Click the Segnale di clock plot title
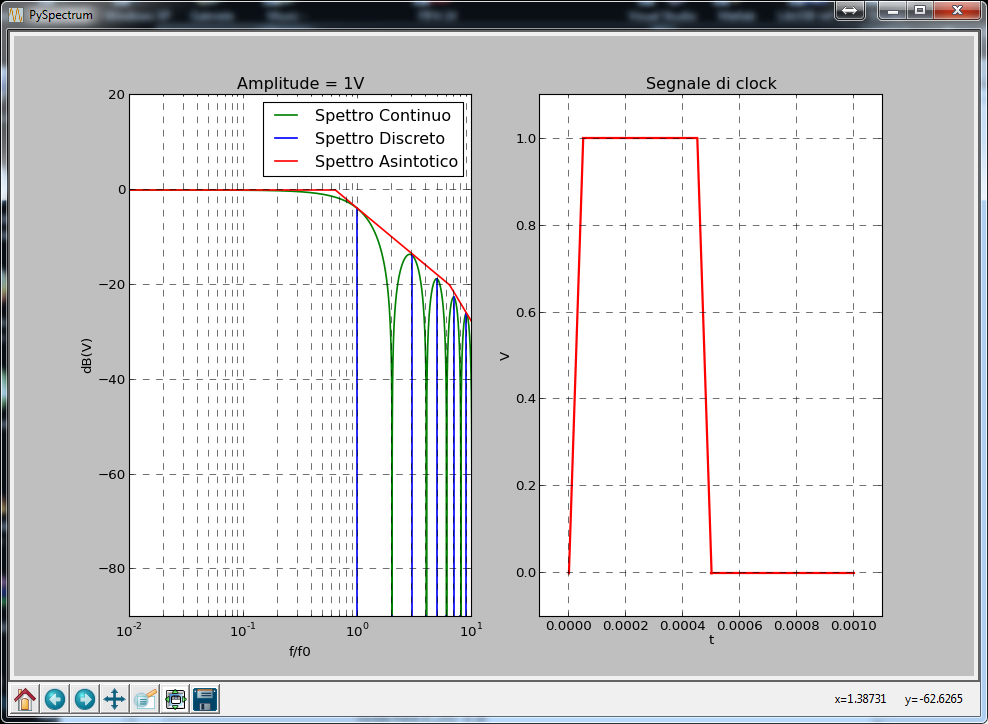Viewport: 988px width, 724px height. coord(712,84)
